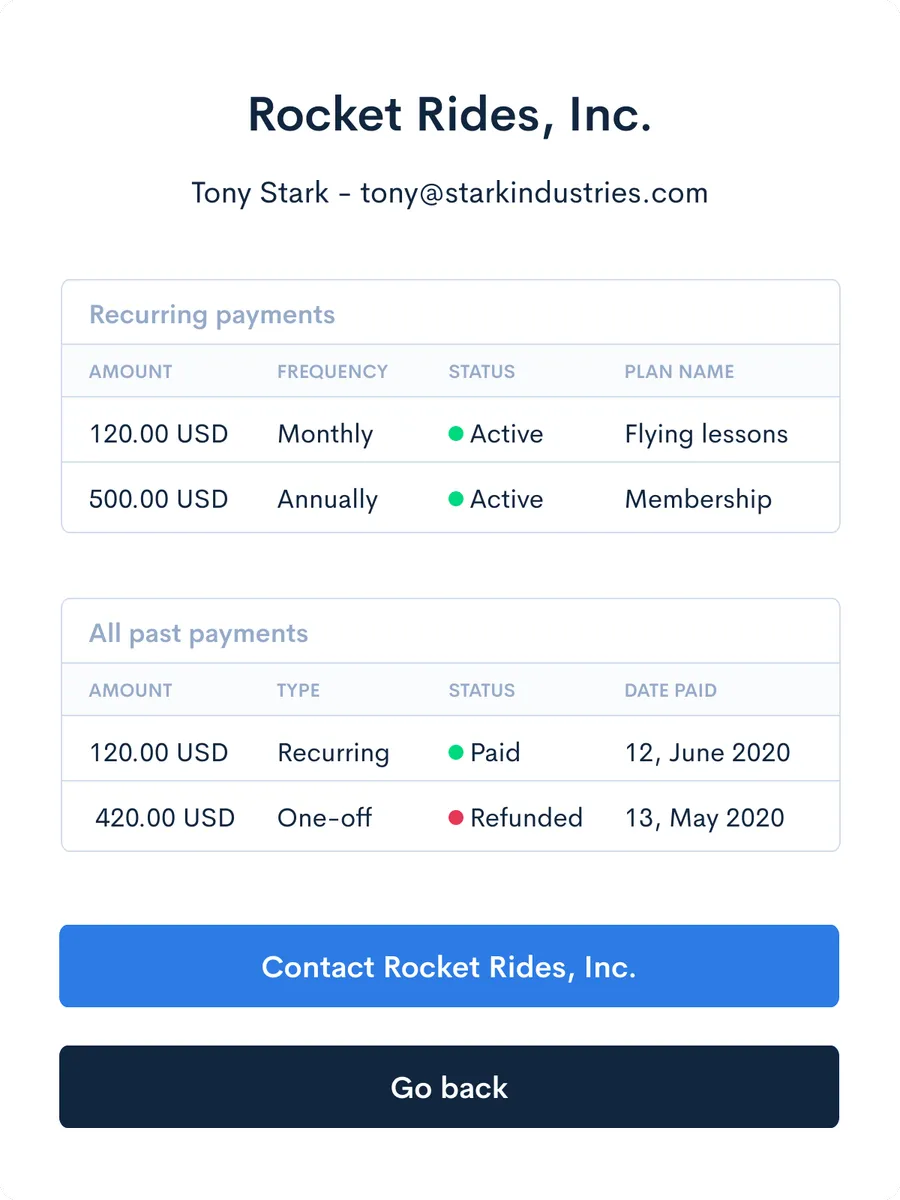Click the DATE PAID column header
This screenshot has height=1200, width=900.
(670, 690)
